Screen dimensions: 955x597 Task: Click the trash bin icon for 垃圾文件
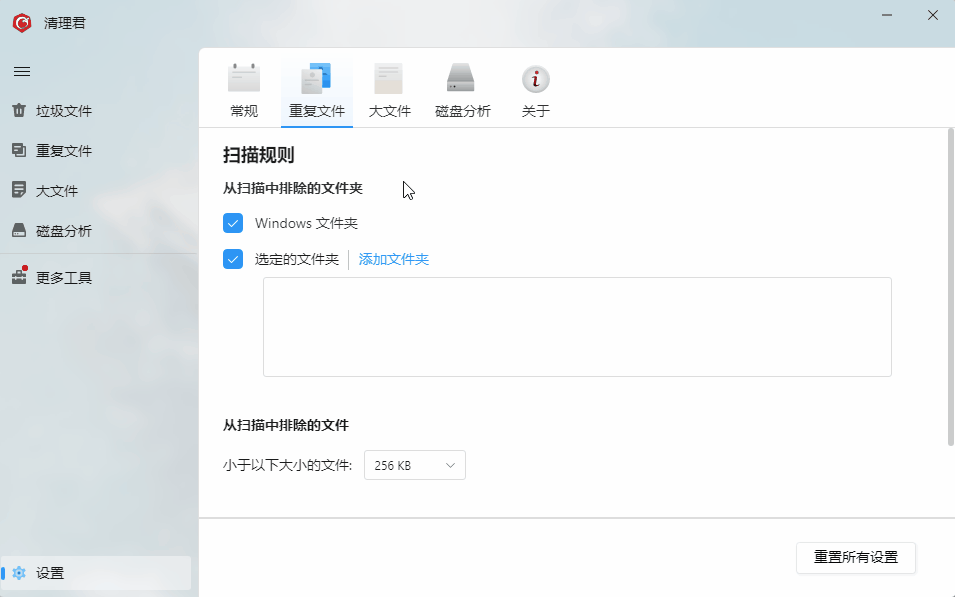[19, 110]
